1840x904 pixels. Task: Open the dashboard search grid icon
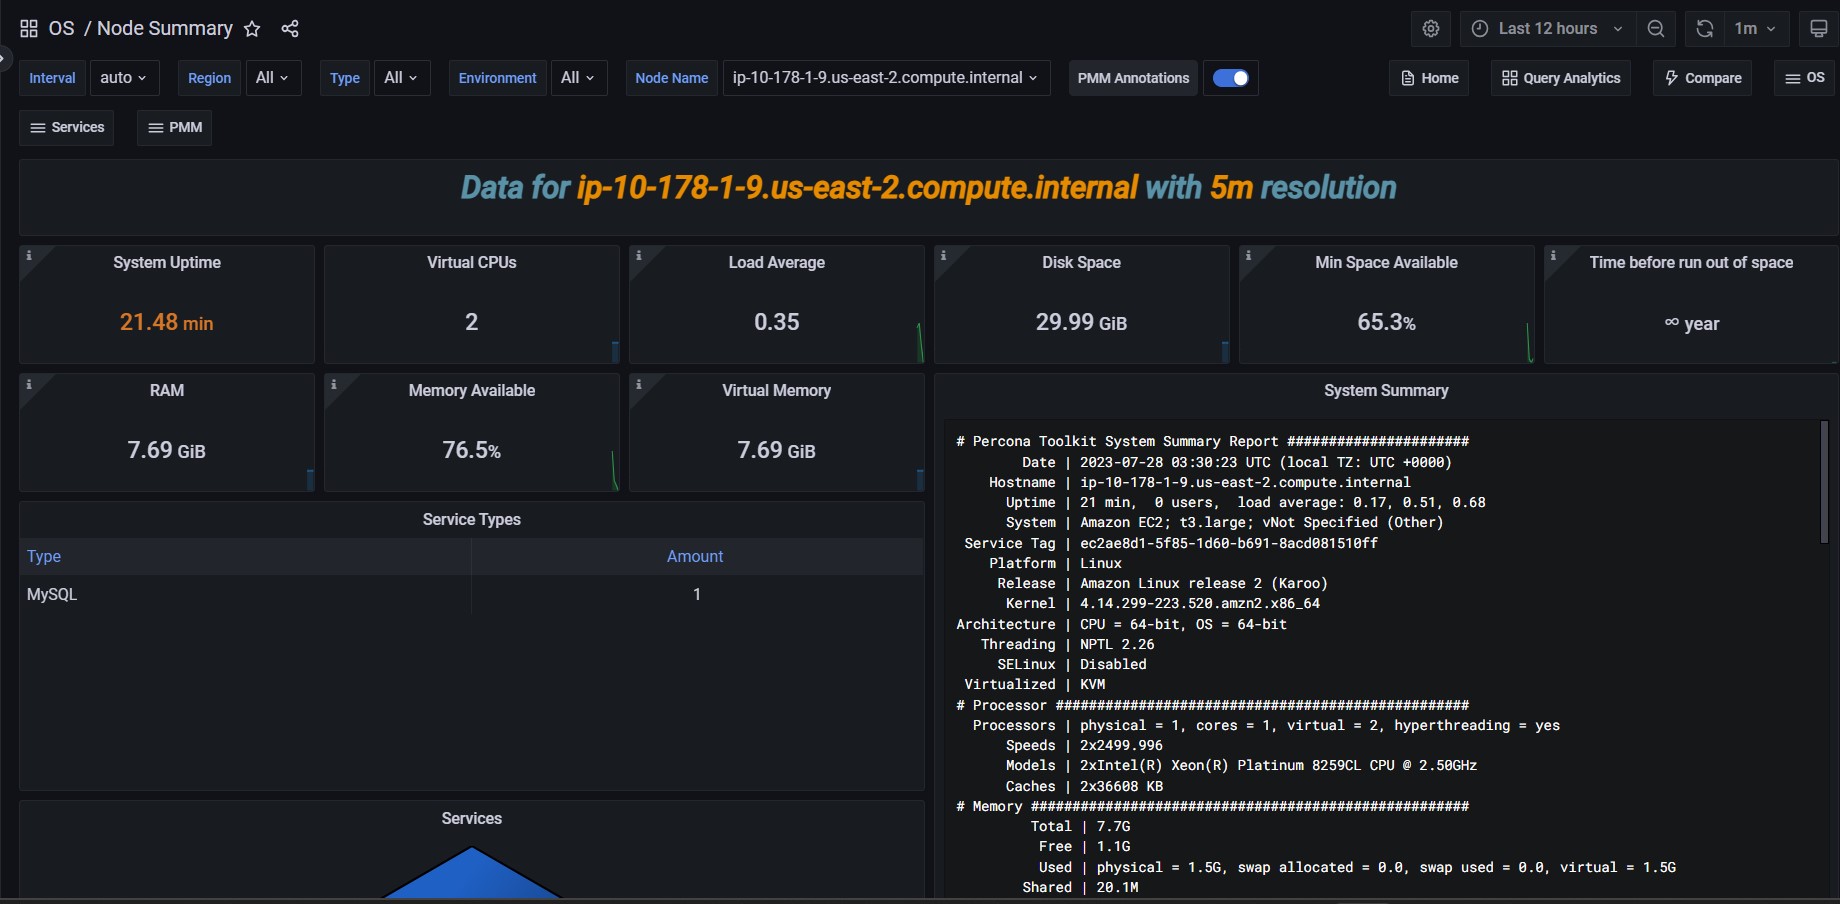[29, 29]
